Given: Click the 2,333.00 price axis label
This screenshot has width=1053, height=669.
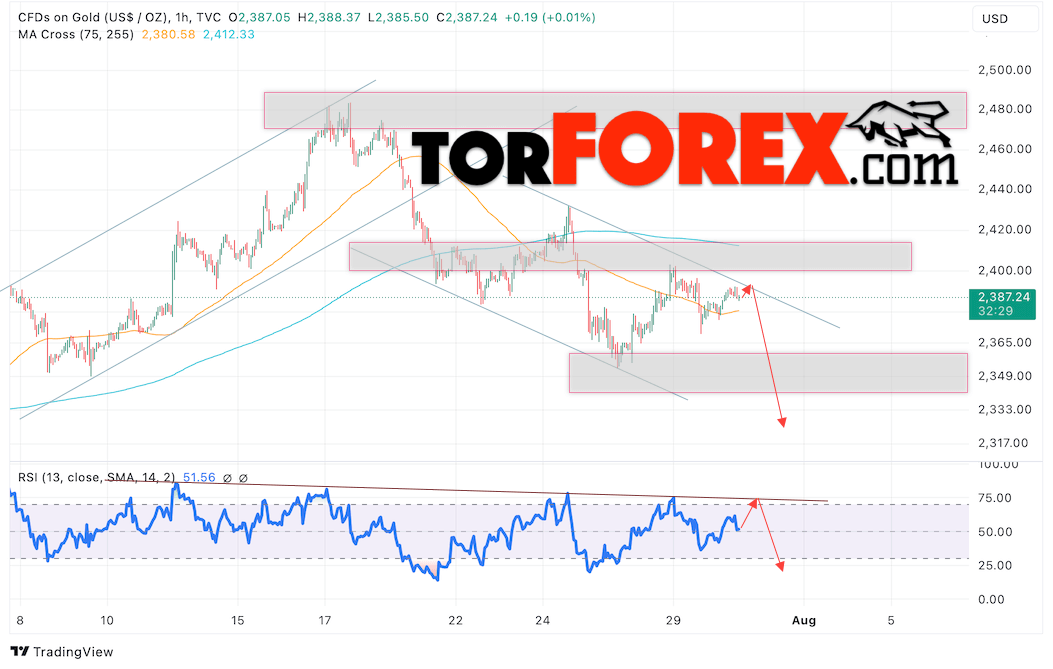Looking at the screenshot, I should point(1005,410).
